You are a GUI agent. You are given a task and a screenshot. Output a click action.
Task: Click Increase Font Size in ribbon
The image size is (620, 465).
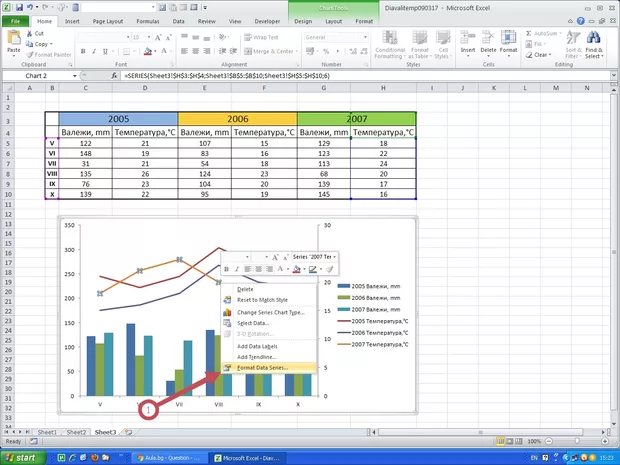(x=158, y=38)
